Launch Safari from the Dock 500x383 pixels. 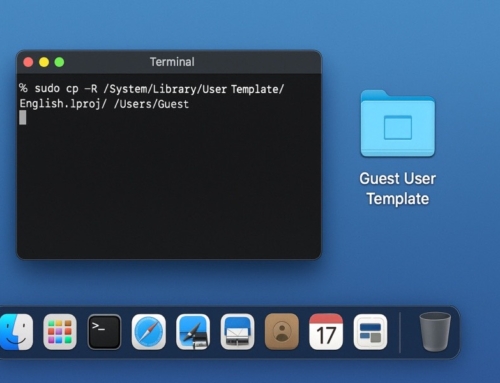coord(149,332)
